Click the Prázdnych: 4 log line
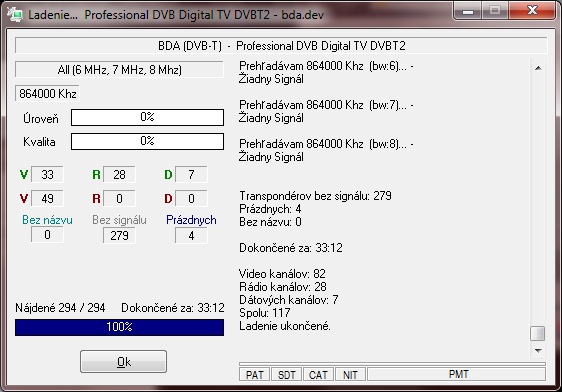Image resolution: width=562 pixels, height=392 pixels. [x=270, y=209]
